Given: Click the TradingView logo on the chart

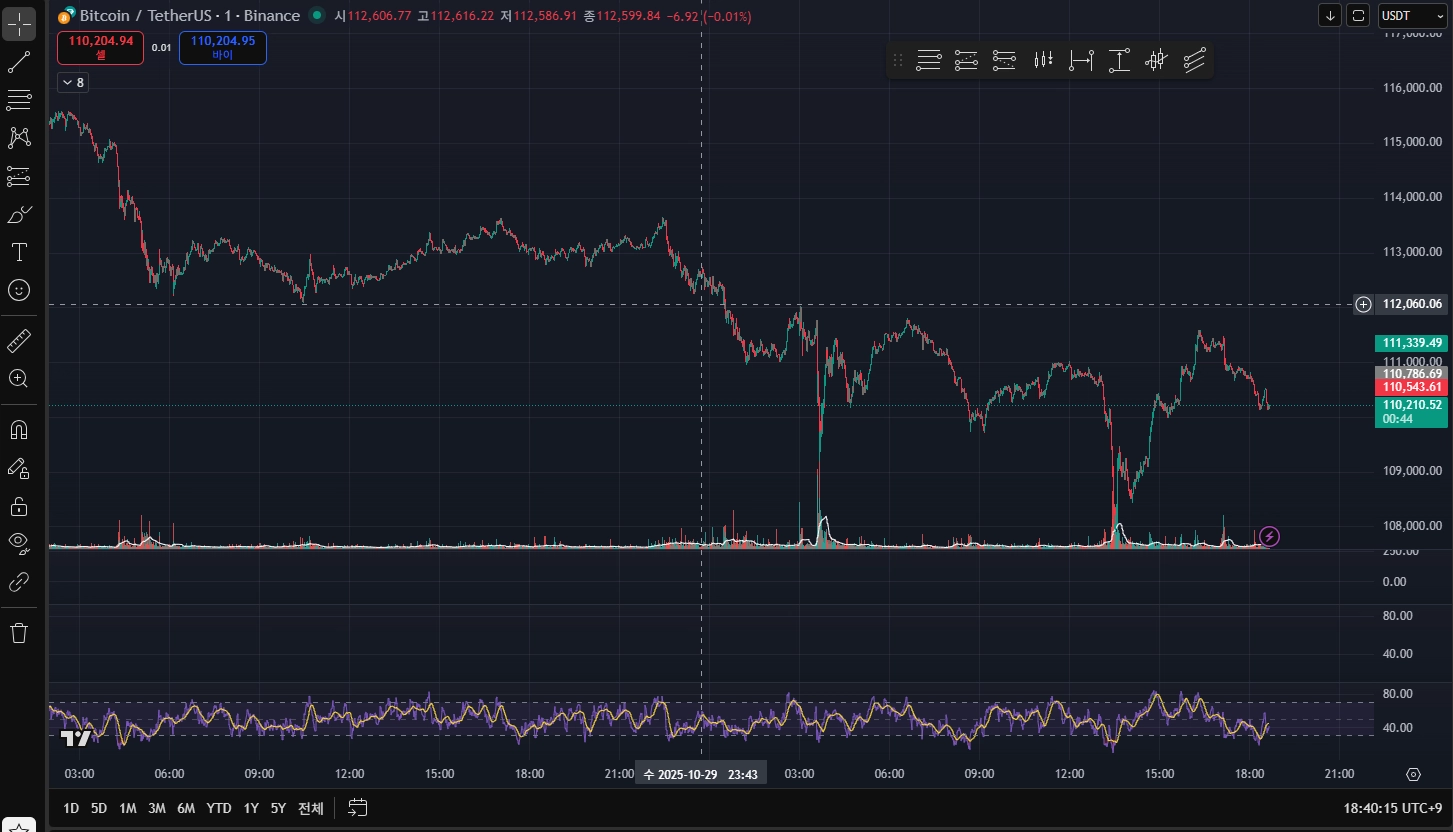Looking at the screenshot, I should (x=76, y=738).
